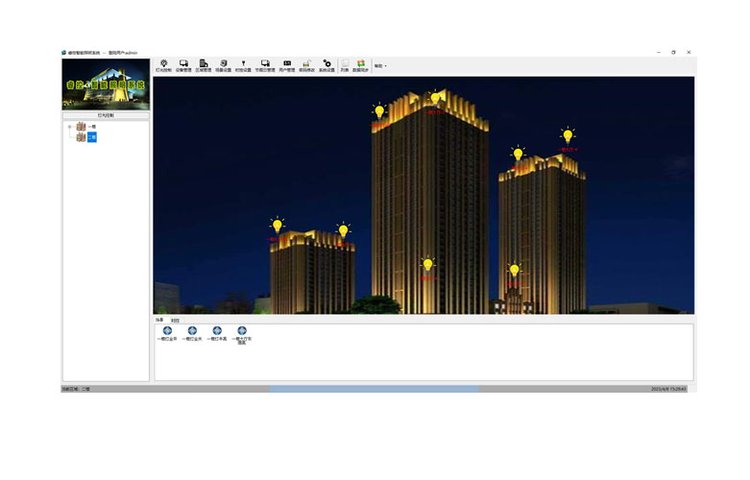Open system settings gear icon in toolbar
Screen dimensions: 750x480
(x=326, y=65)
